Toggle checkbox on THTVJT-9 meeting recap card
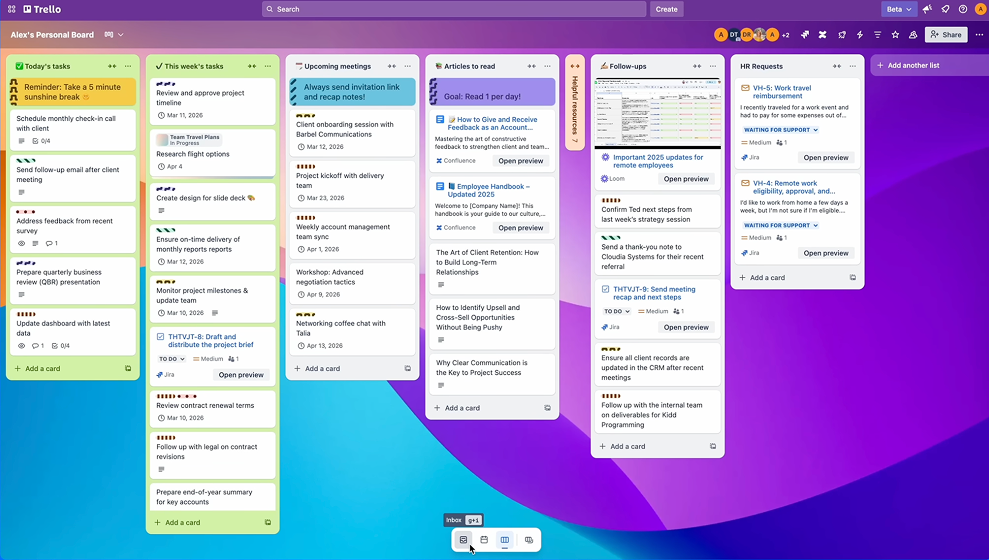Image resolution: width=989 pixels, height=560 pixels. coord(606,289)
